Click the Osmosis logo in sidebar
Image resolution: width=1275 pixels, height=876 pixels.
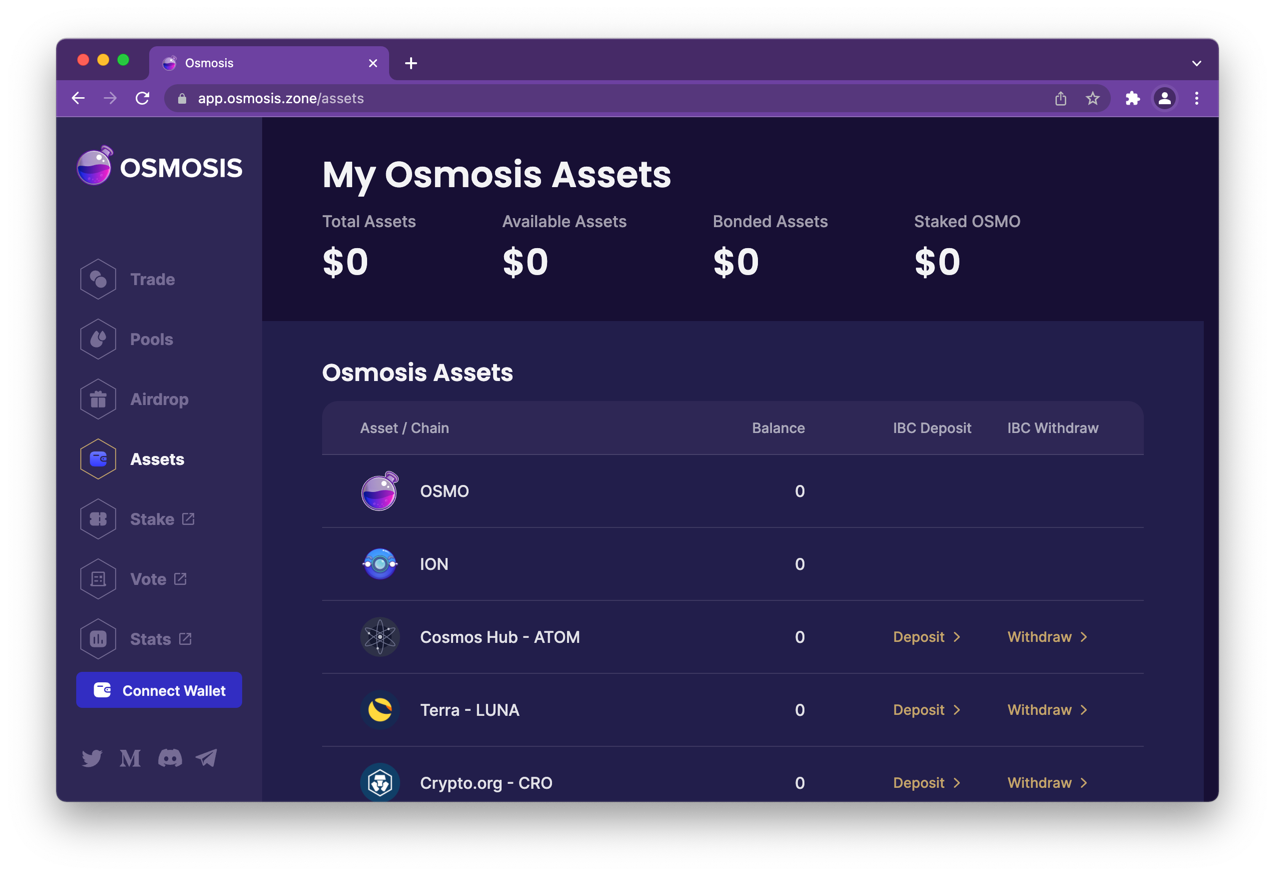point(160,167)
